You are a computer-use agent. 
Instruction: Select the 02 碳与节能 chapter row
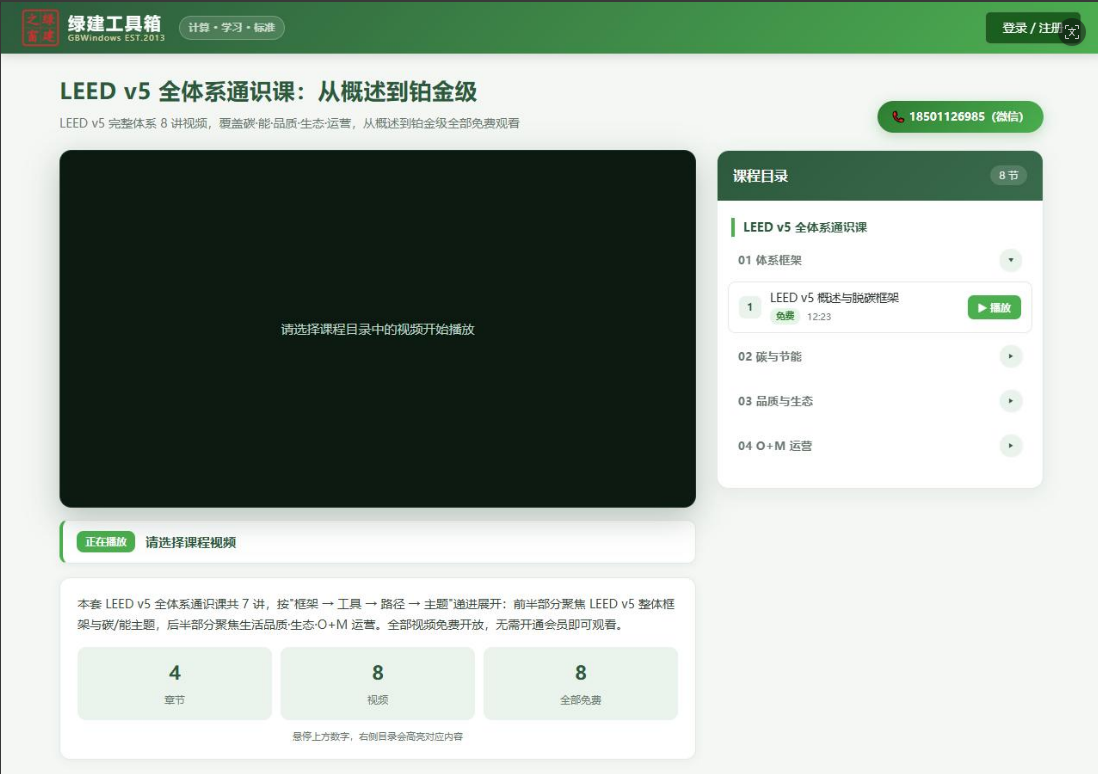(880, 356)
